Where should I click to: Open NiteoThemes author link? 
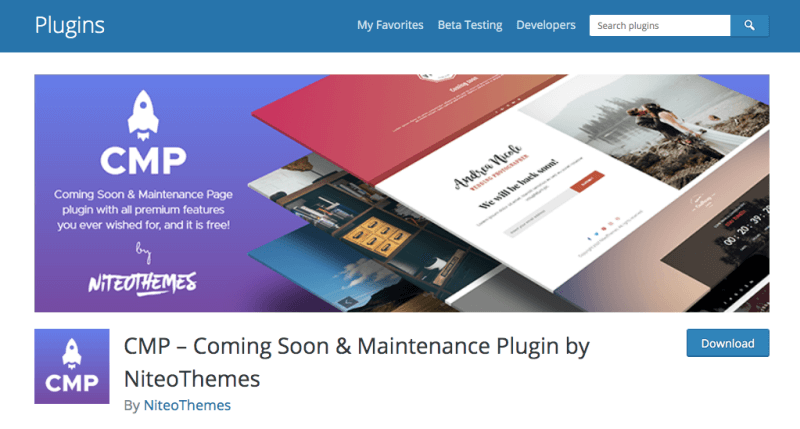tap(187, 405)
